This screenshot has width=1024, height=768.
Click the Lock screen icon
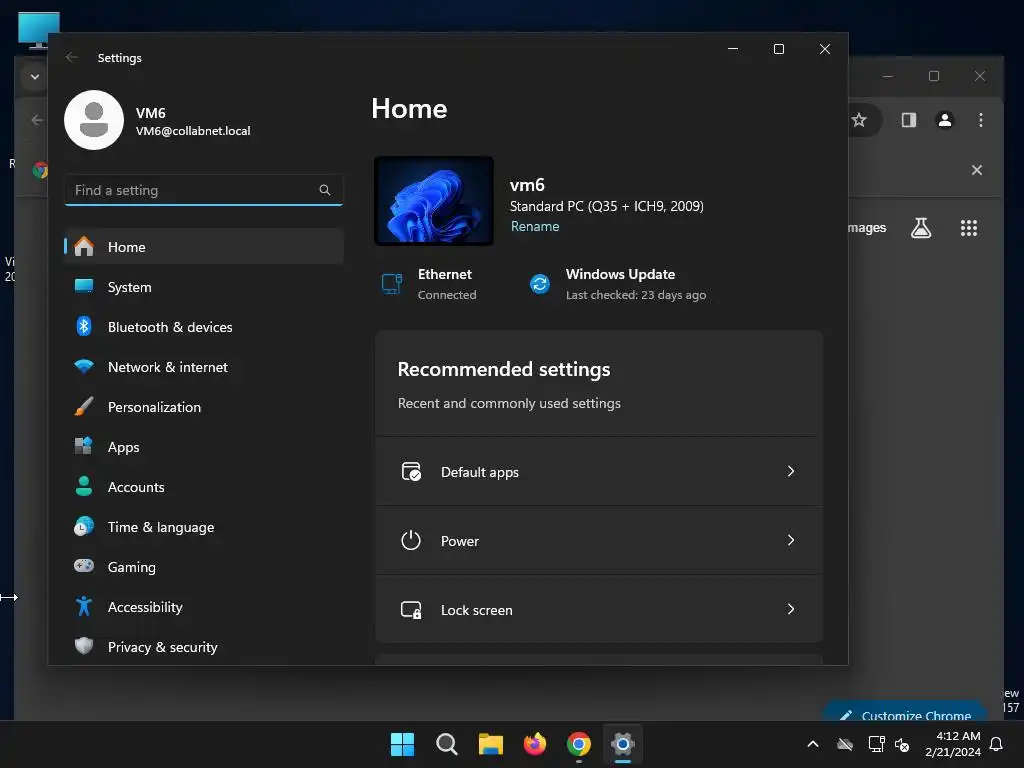pos(411,610)
